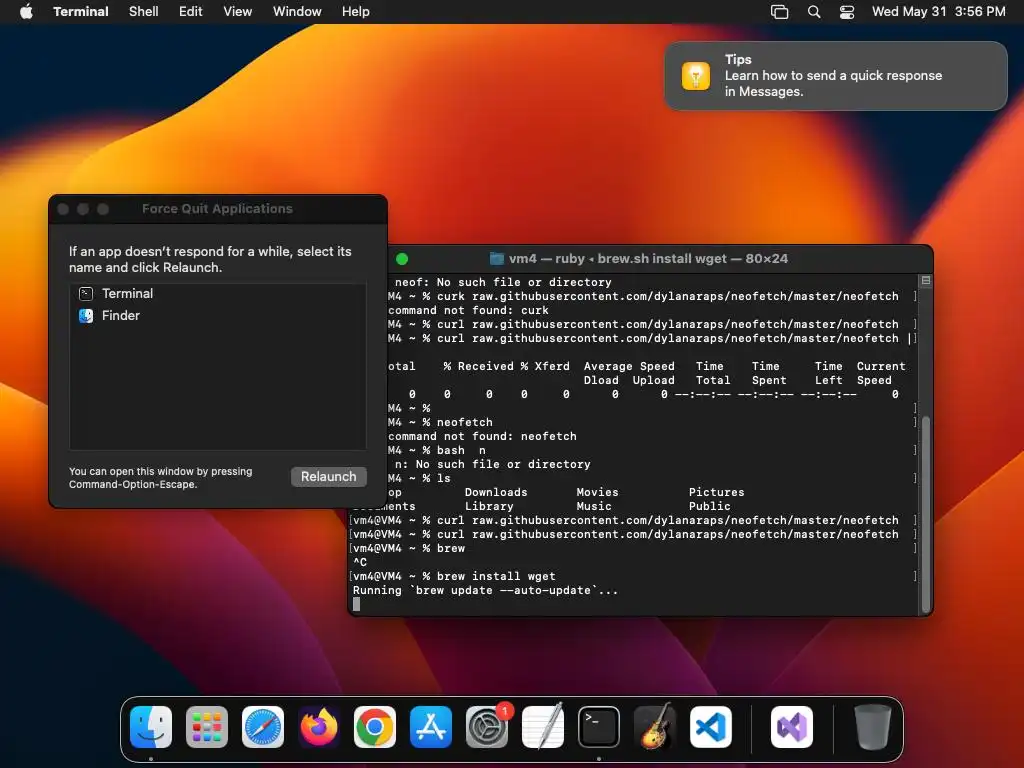Click 'Downloads' in the ls output

(496, 492)
